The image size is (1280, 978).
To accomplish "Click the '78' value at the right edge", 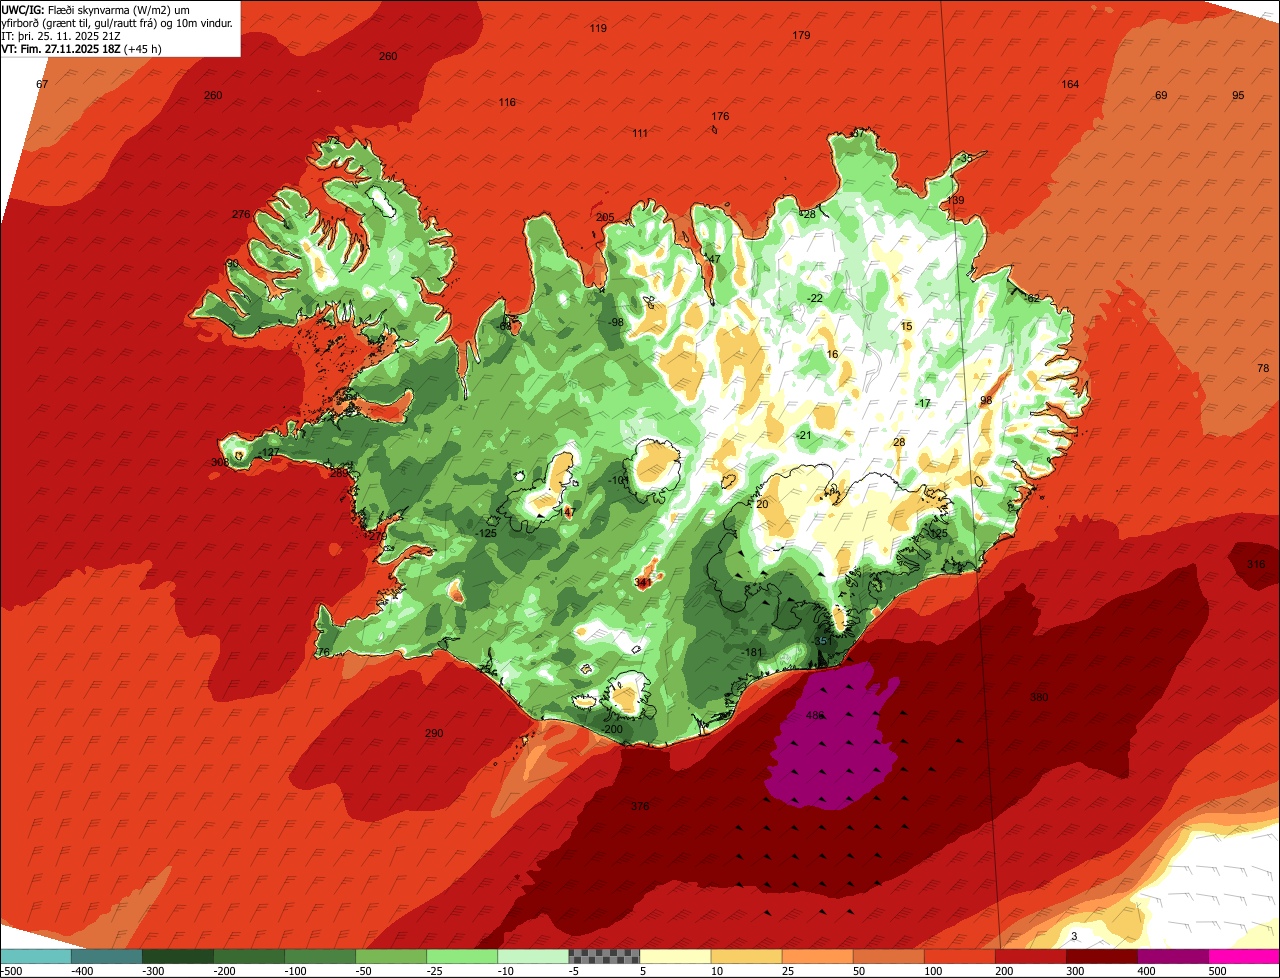I will click(1262, 368).
